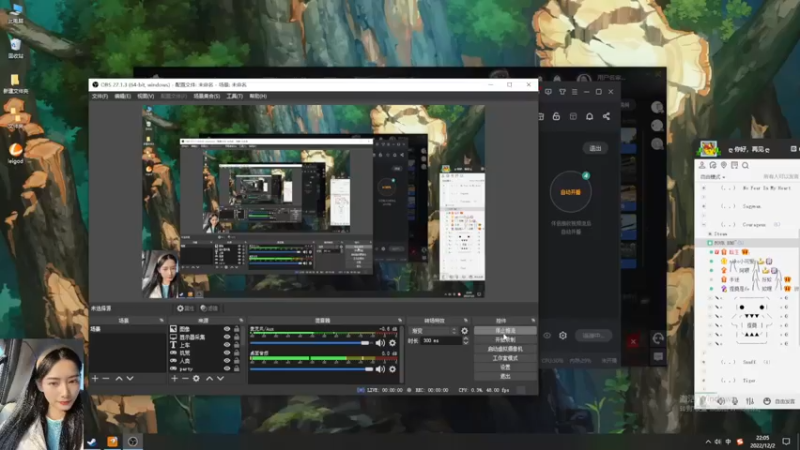Open OBS 设置 settings button

point(505,367)
